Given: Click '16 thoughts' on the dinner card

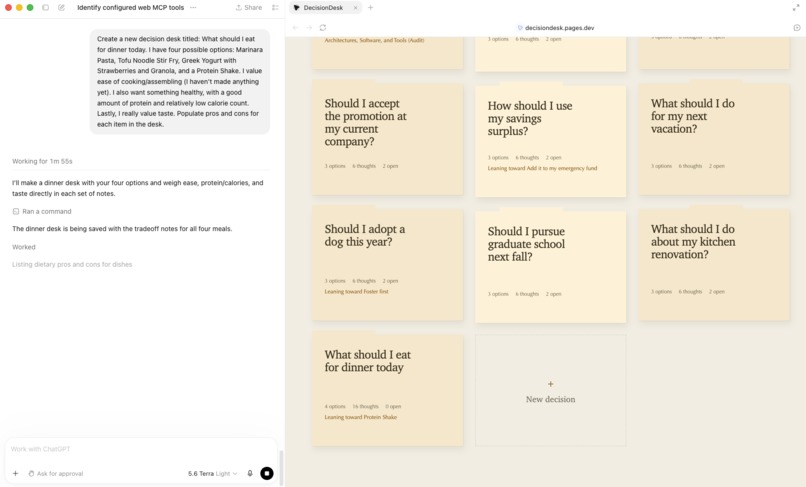Looking at the screenshot, I should click(x=365, y=406).
